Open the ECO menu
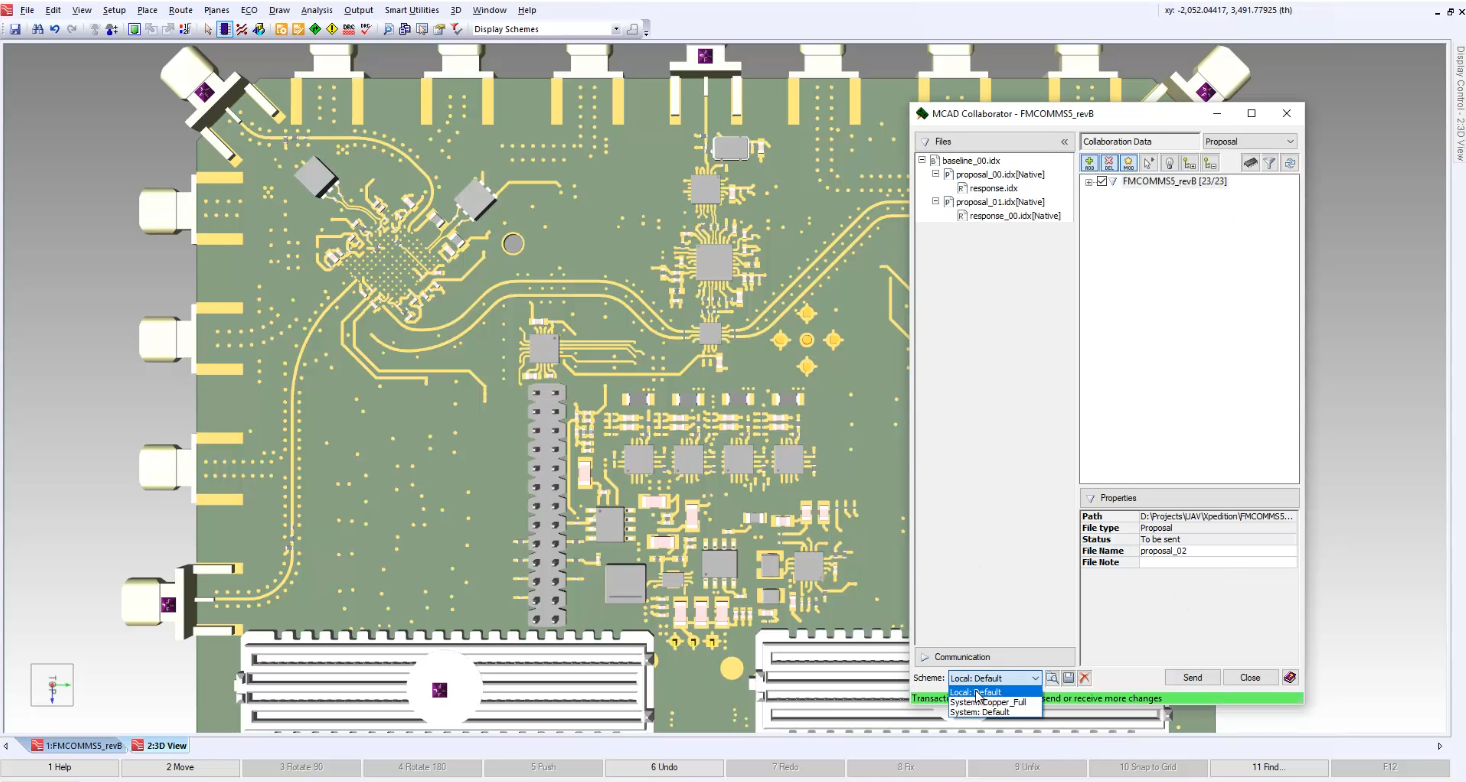1466x782 pixels. [248, 10]
